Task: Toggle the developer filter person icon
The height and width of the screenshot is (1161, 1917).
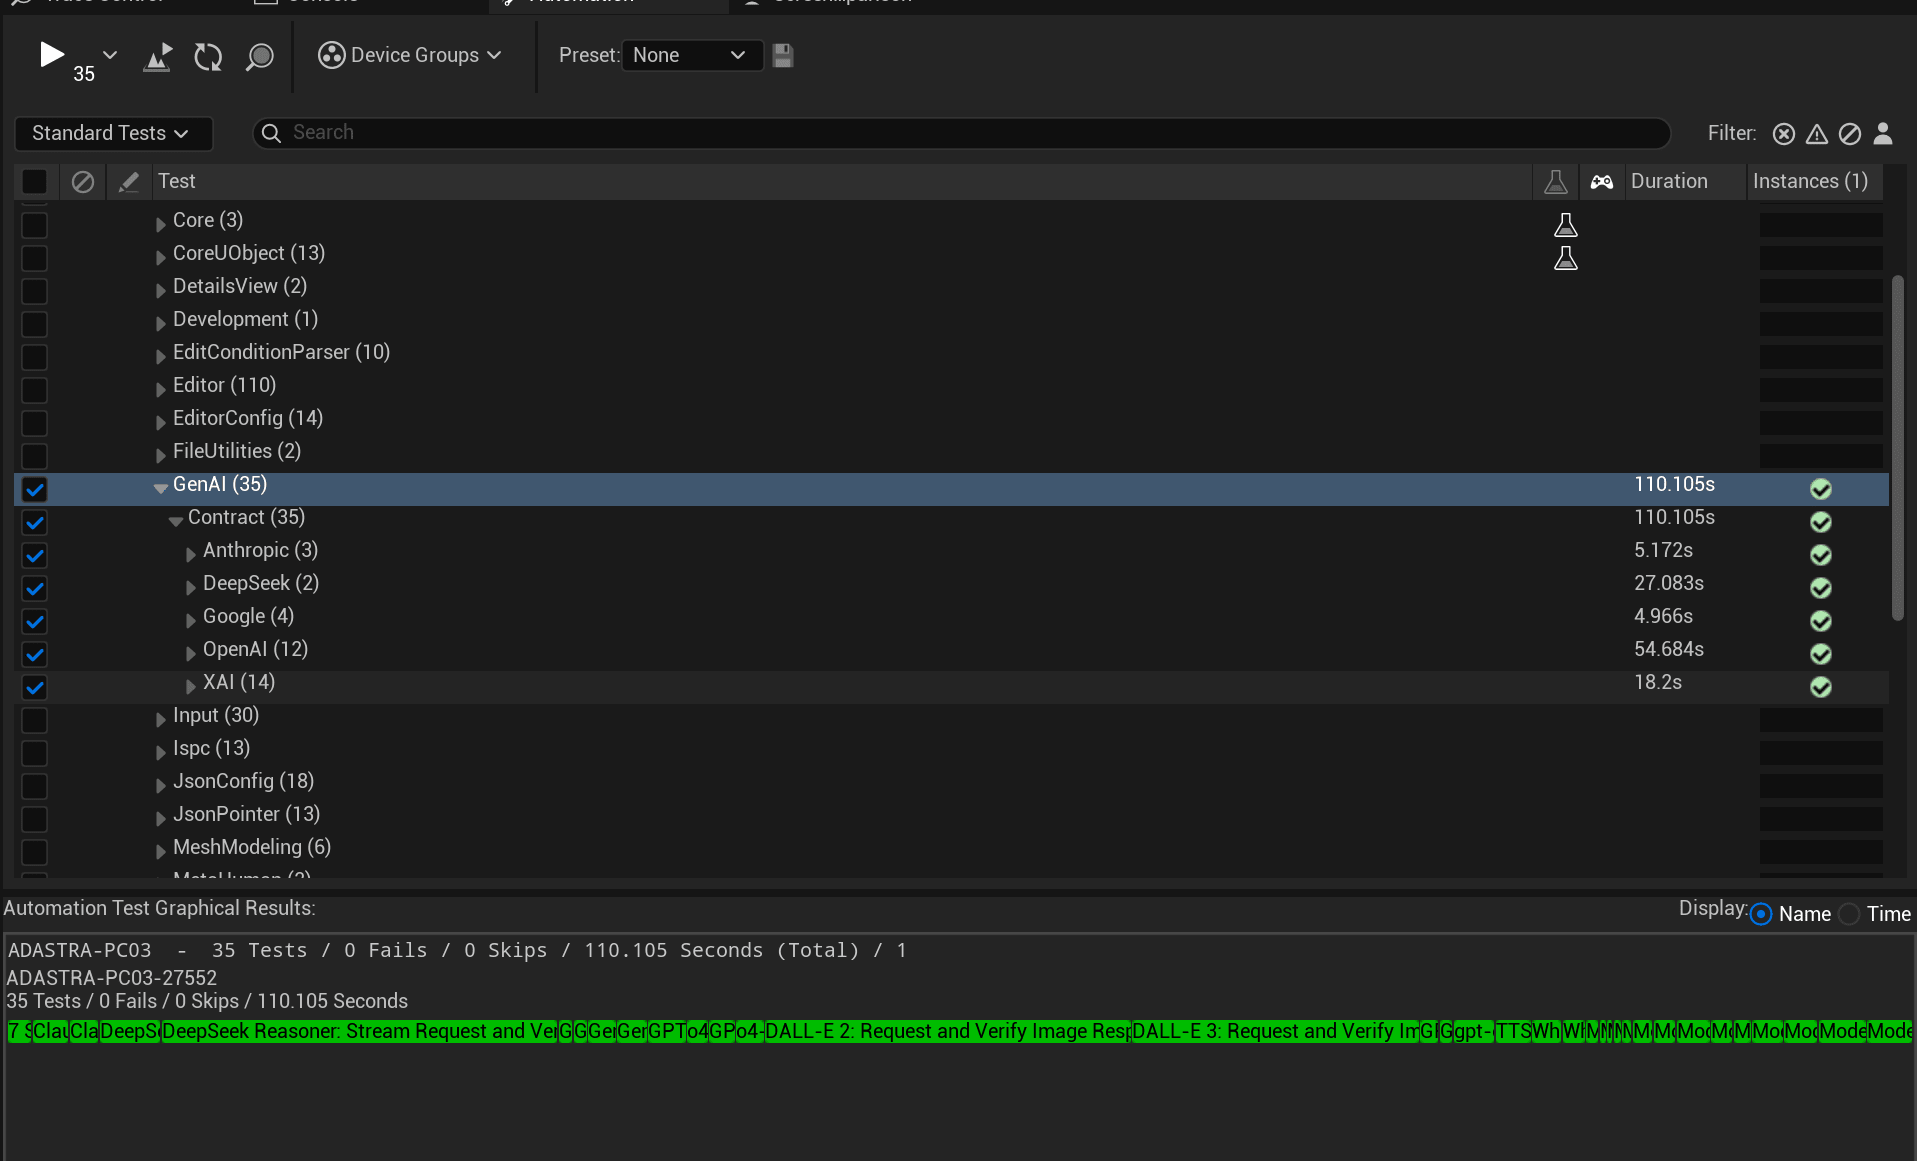Action: (x=1883, y=133)
